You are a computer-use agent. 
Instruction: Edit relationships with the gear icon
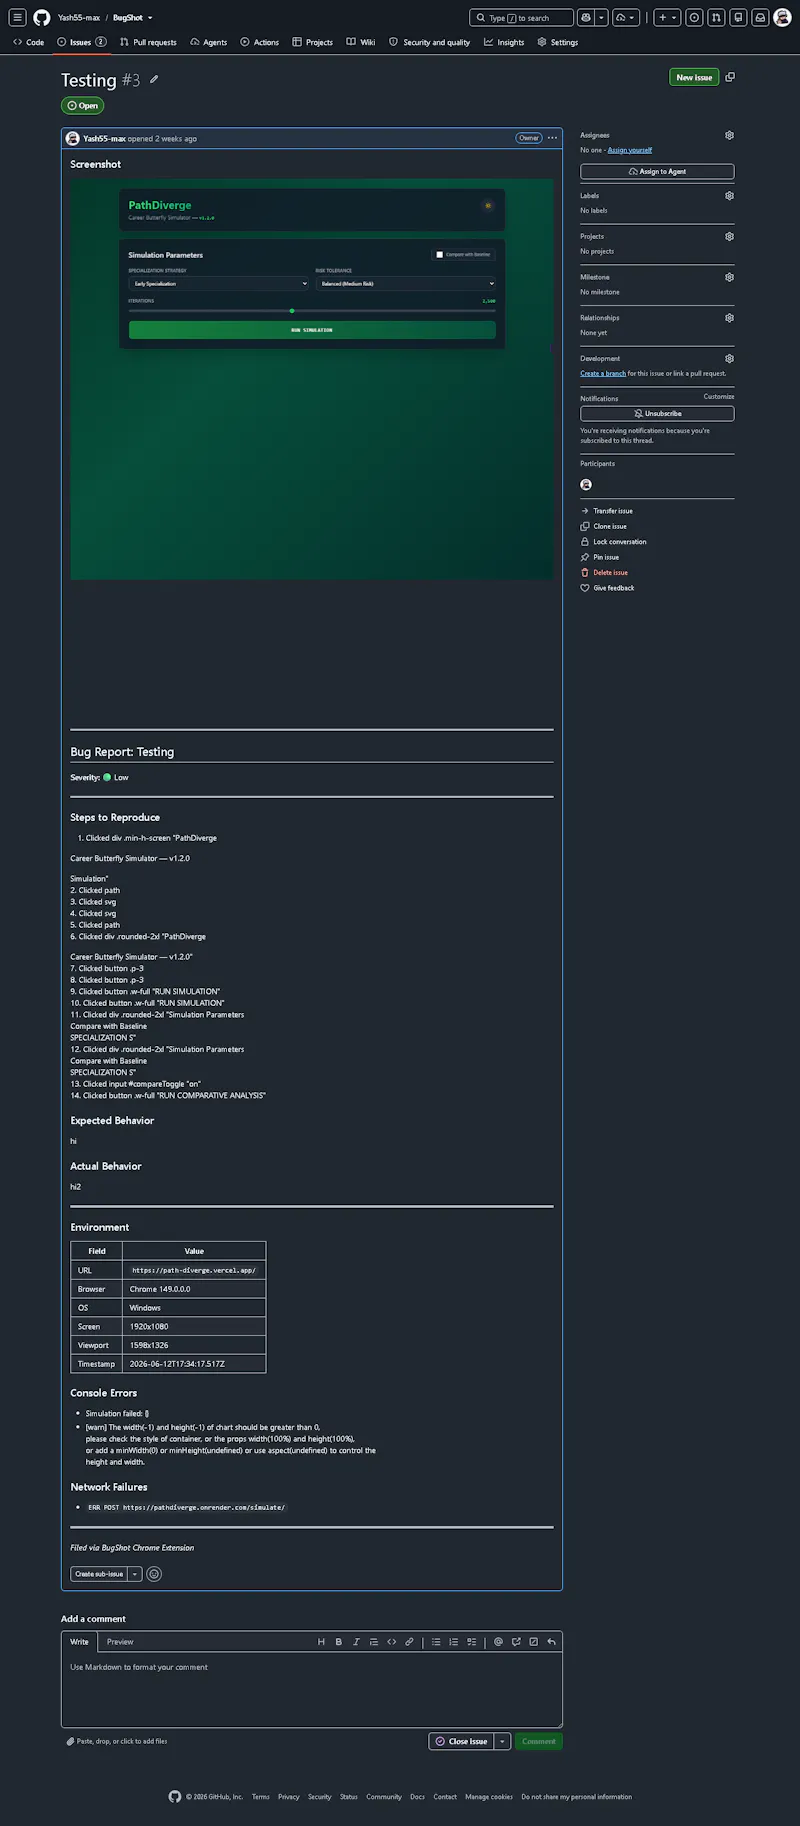729,318
